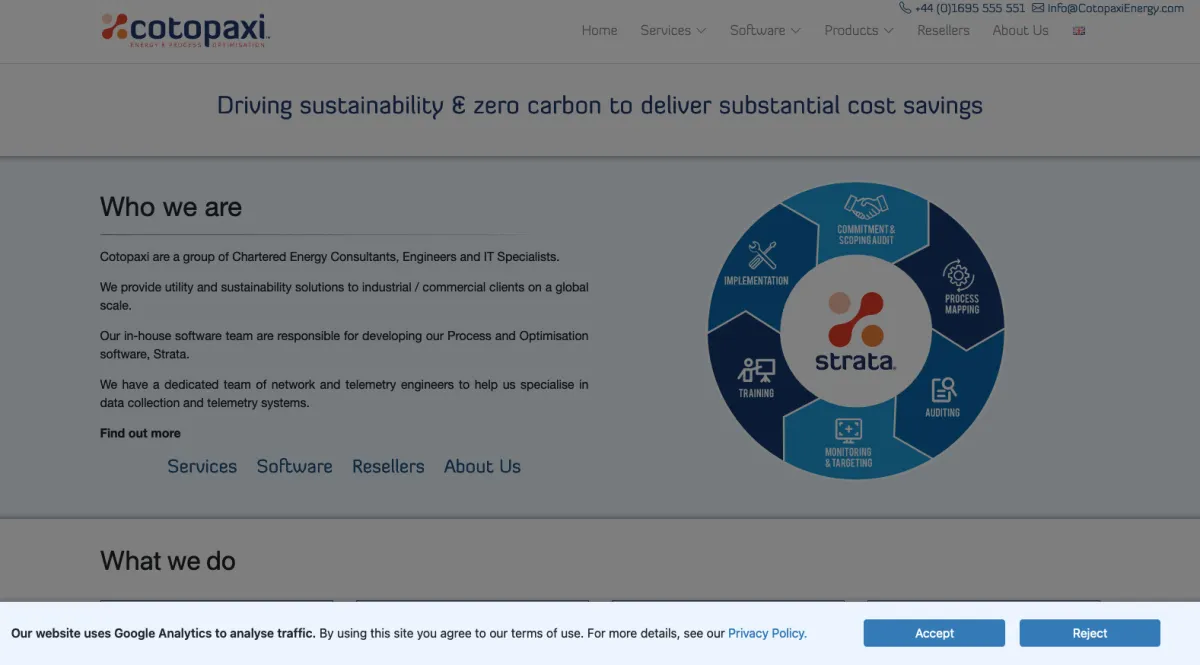Image resolution: width=1200 pixels, height=665 pixels.
Task: Follow the Services link under Find out more
Action: tap(202, 466)
